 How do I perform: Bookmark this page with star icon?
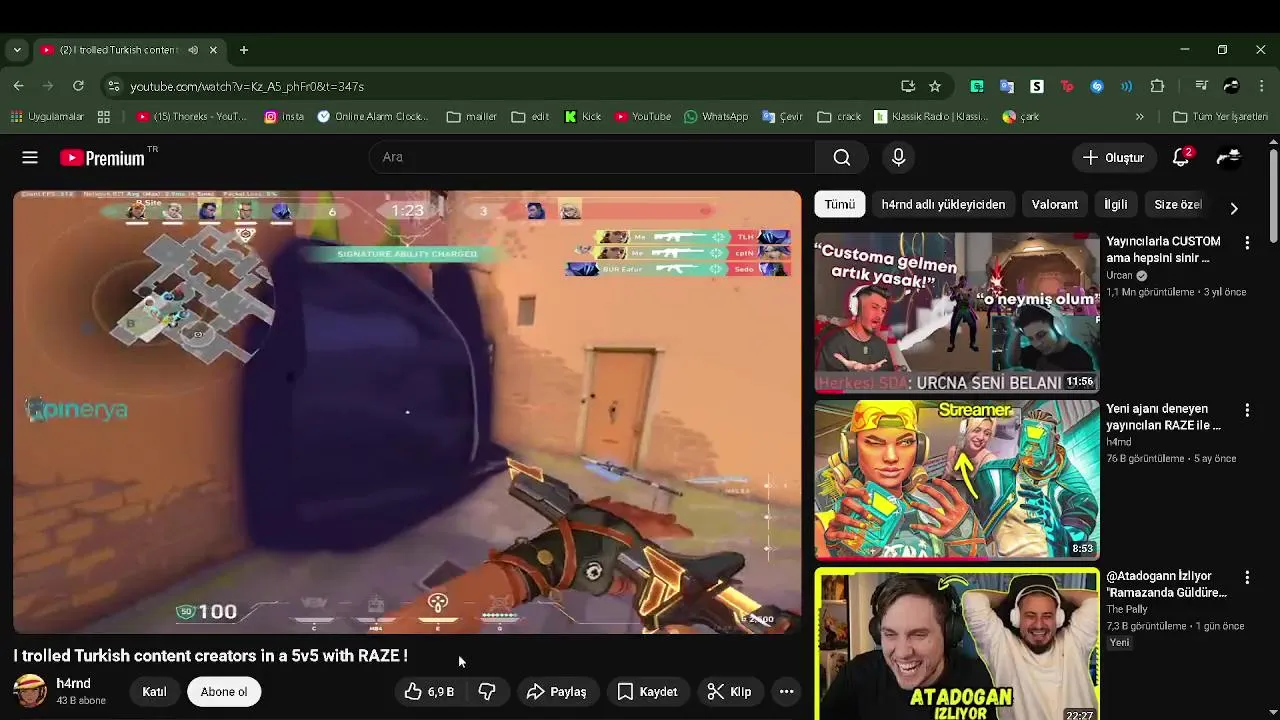pyautogui.click(x=935, y=86)
